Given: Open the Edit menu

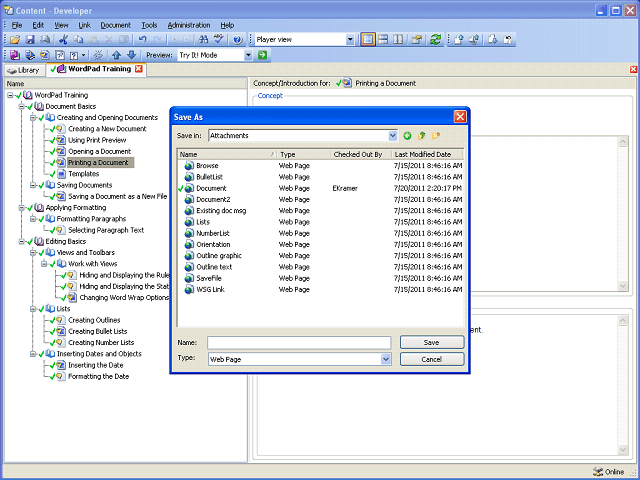Looking at the screenshot, I should click(38, 25).
